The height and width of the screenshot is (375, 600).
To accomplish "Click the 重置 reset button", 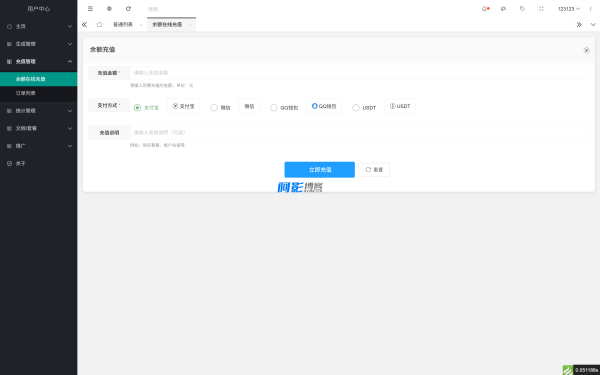I will 374,170.
